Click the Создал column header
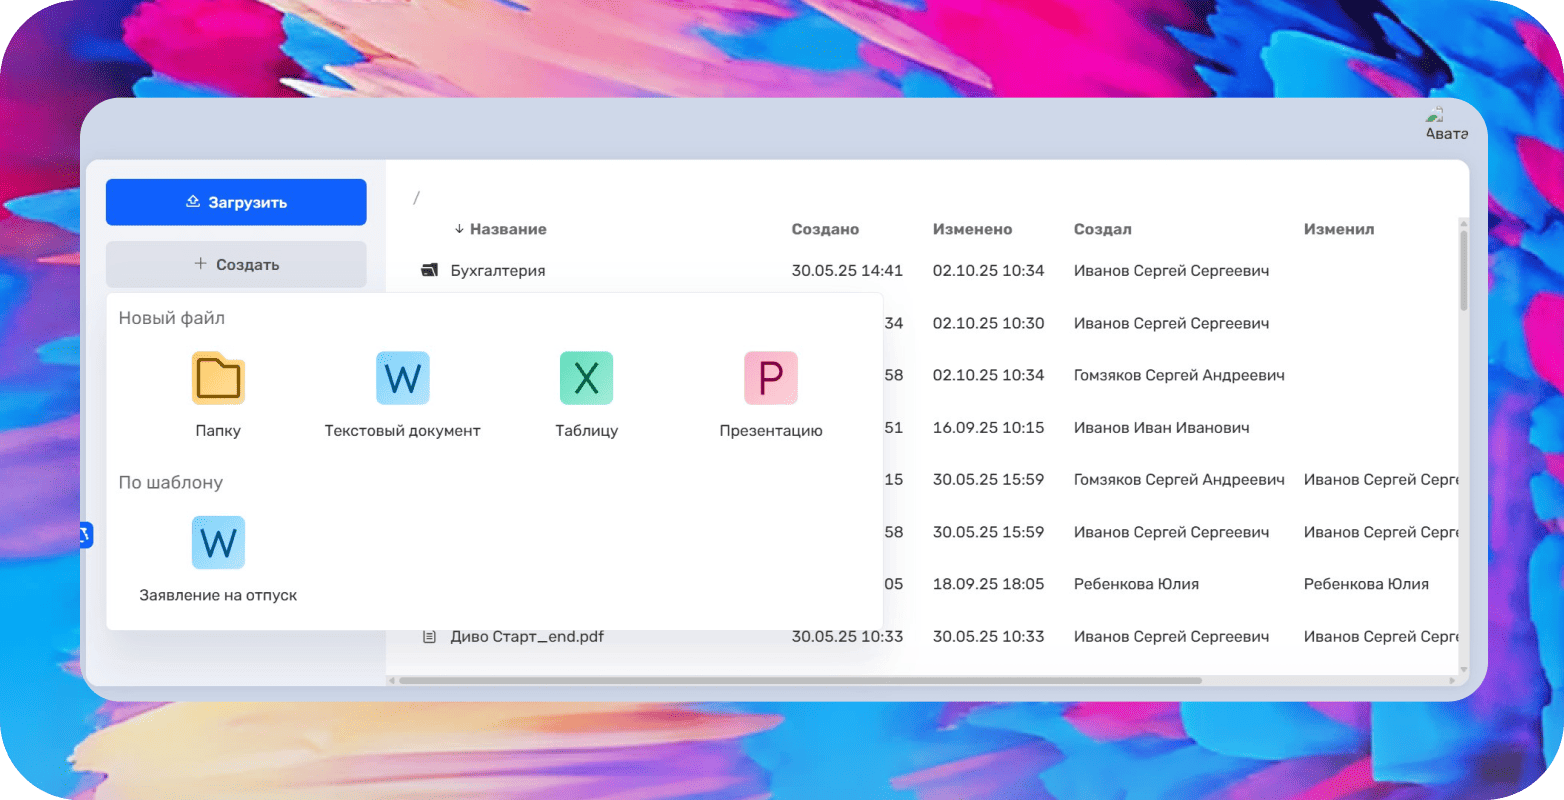The image size is (1564, 800). 1102,229
